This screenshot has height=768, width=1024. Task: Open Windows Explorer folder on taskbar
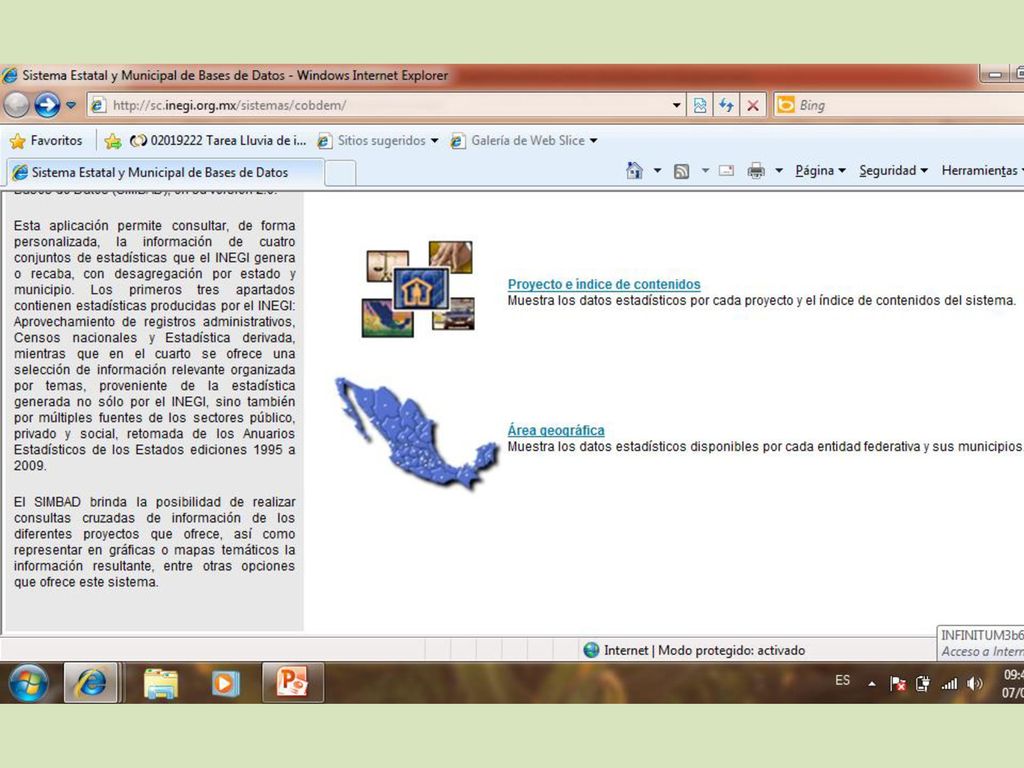161,683
